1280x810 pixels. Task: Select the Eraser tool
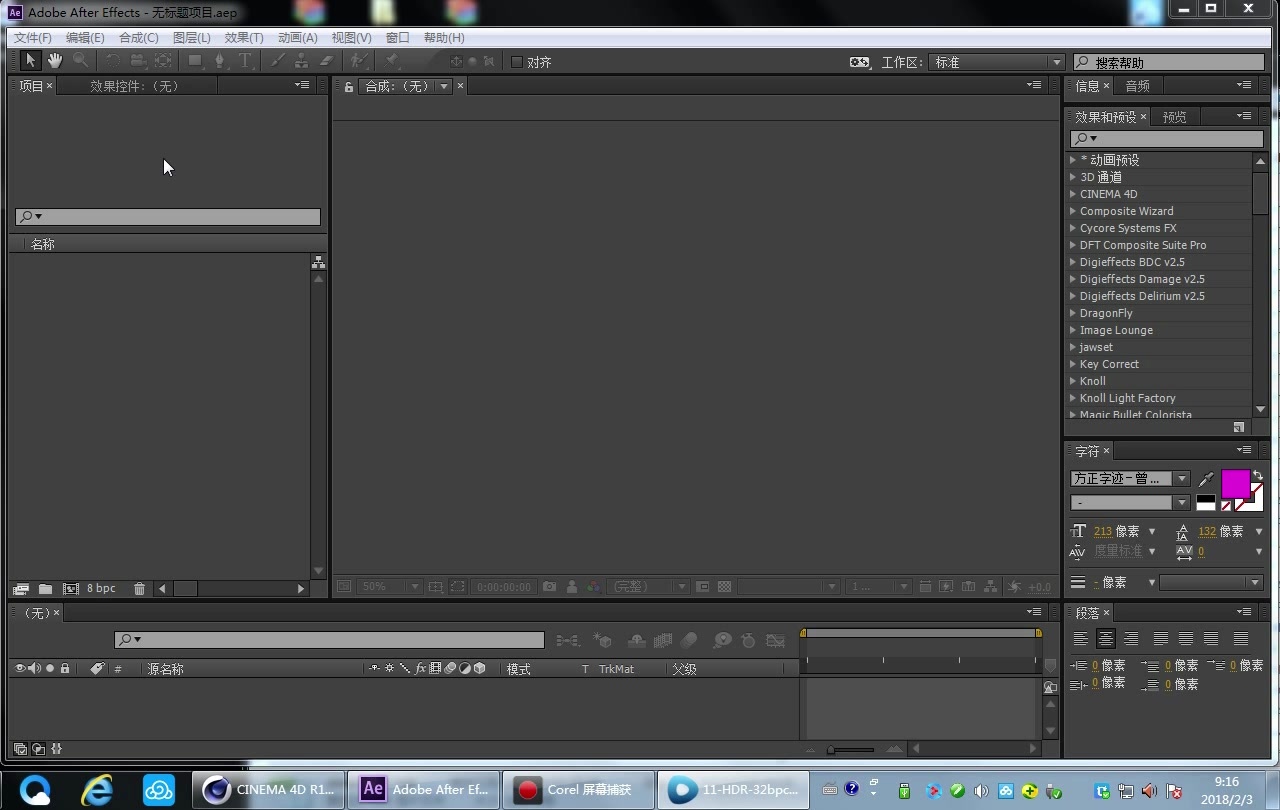(x=325, y=61)
